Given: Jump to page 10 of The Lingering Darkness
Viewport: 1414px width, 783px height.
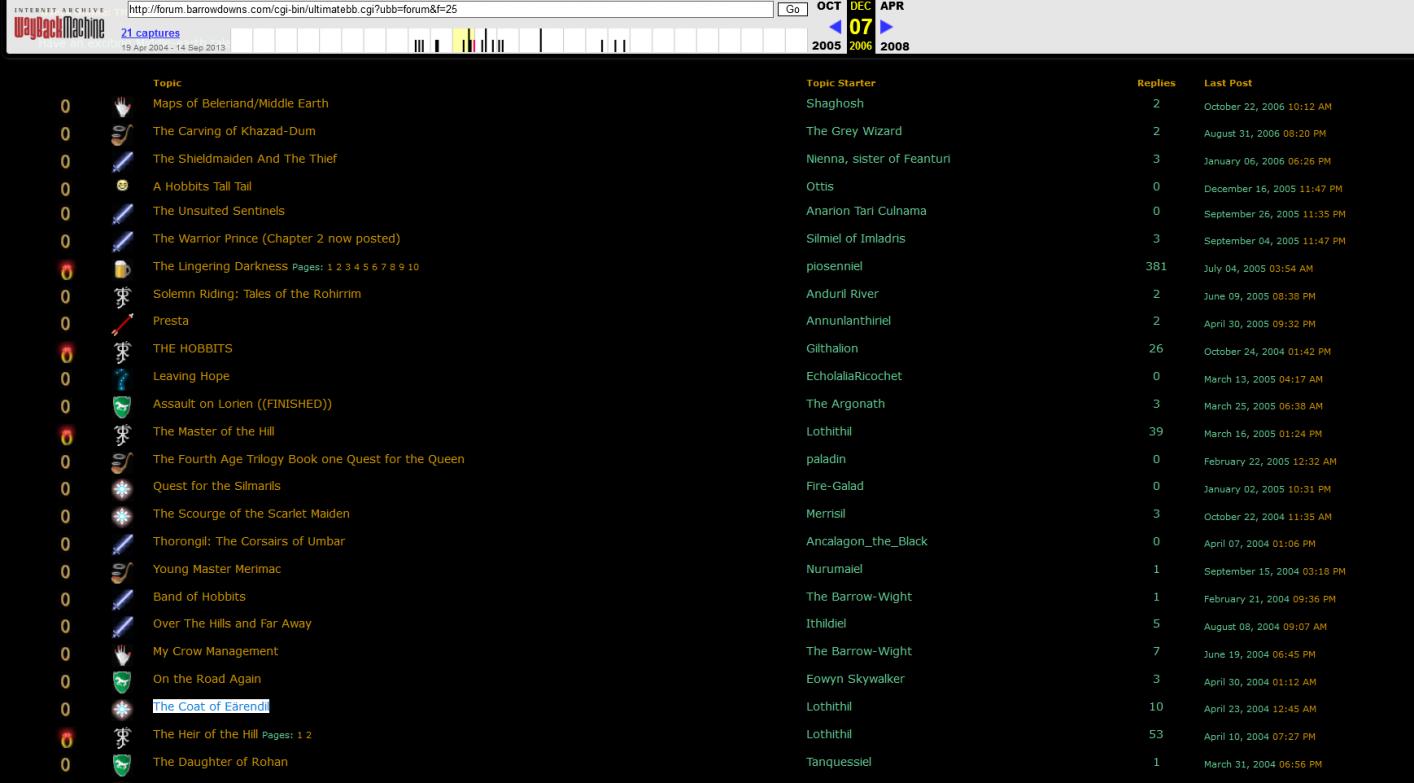Looking at the screenshot, I should tap(413, 267).
